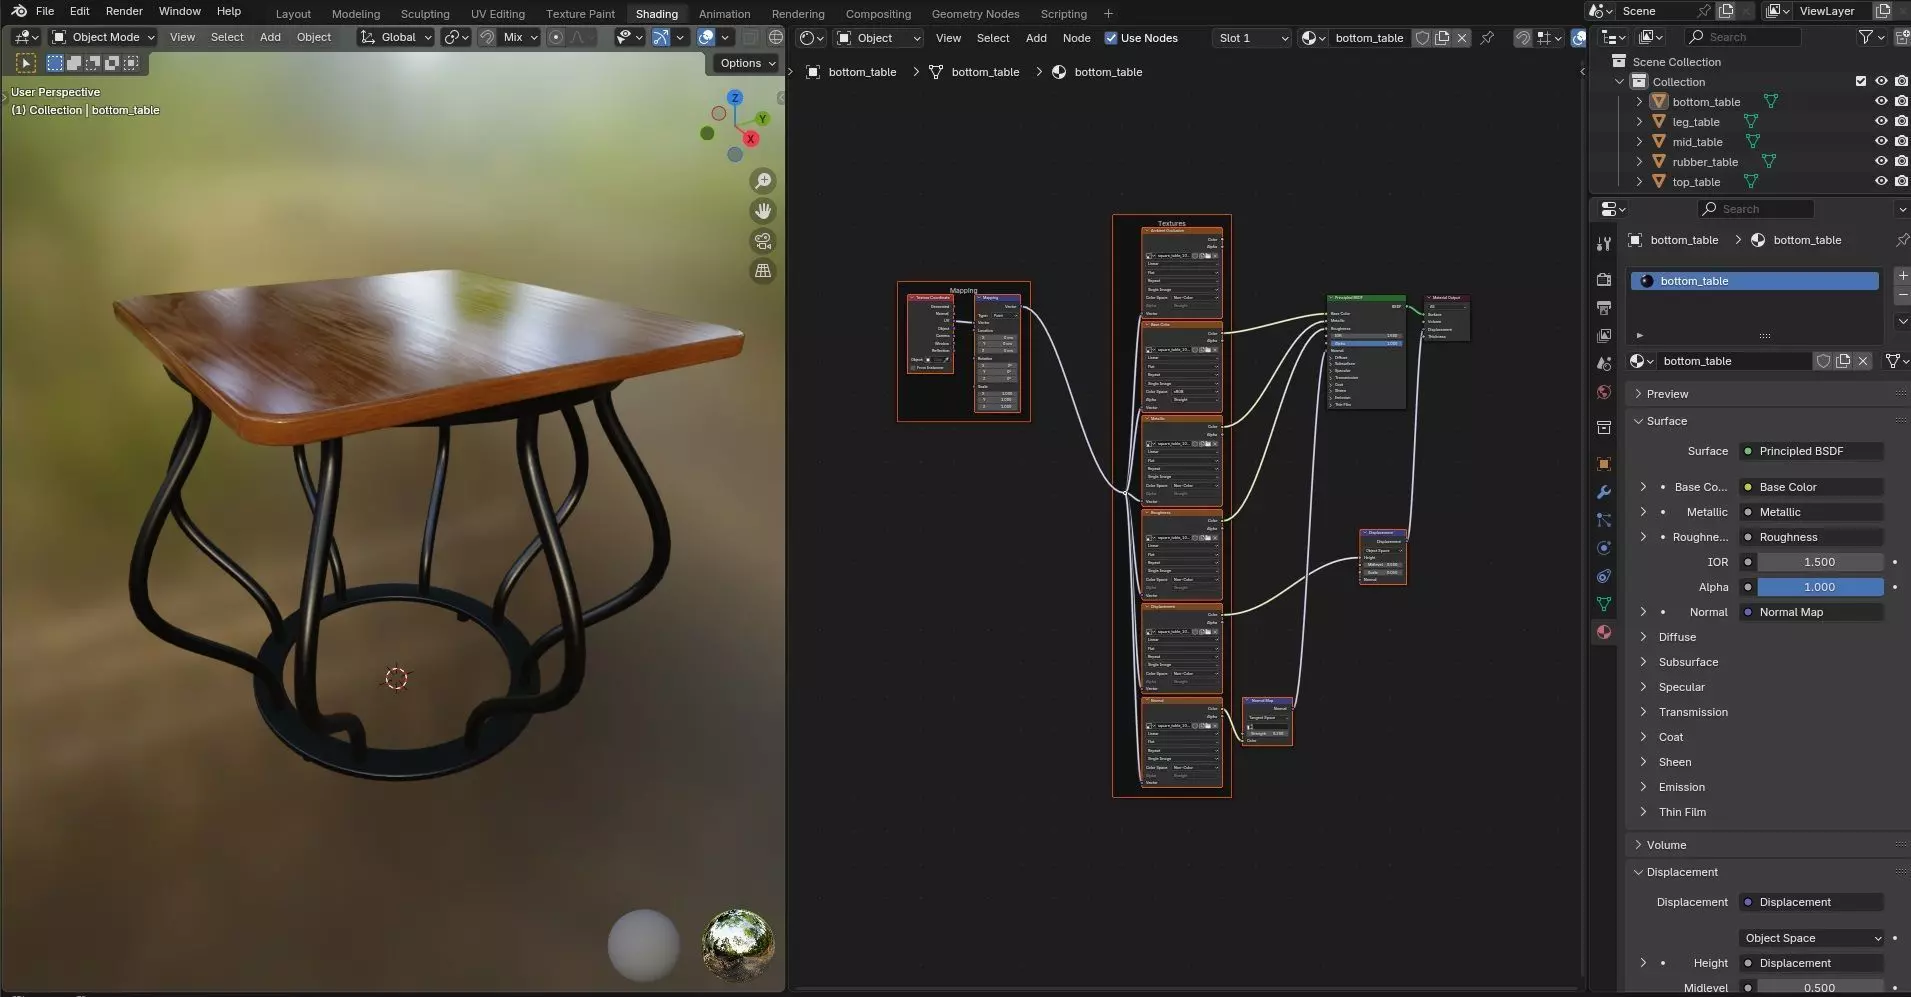Hide mid_table in viewport via eye icon
The height and width of the screenshot is (997, 1911).
coord(1881,141)
